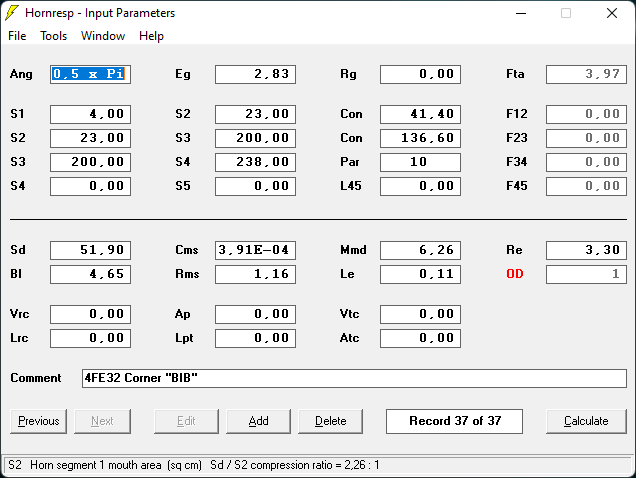Click the red OD label
The height and width of the screenshot is (478, 636).
pyautogui.click(x=515, y=274)
